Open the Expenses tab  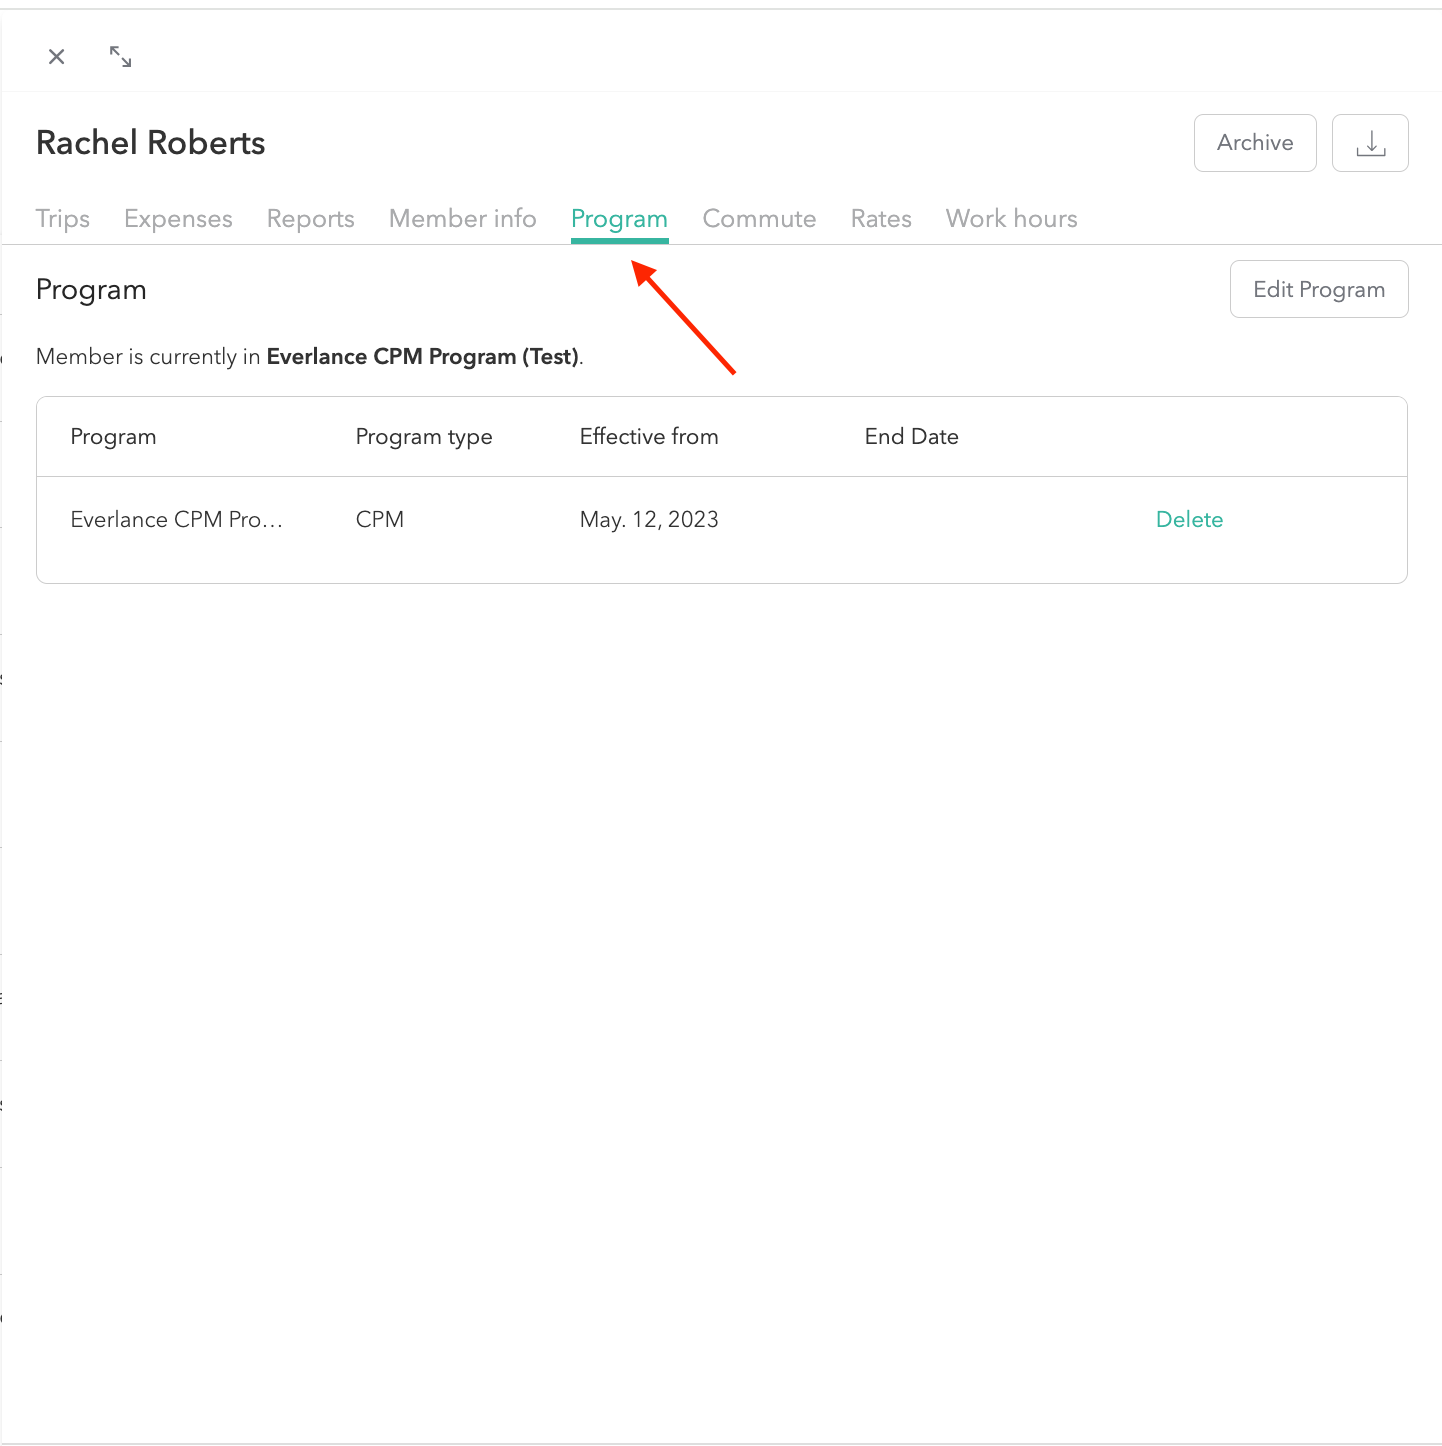coord(178,219)
